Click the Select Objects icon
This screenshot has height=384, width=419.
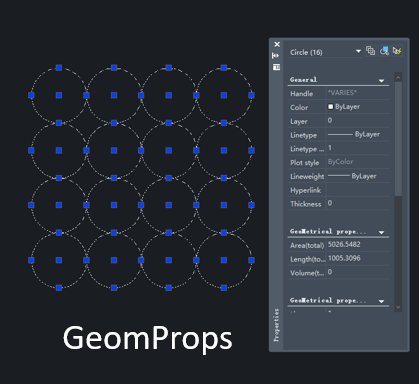(384, 51)
